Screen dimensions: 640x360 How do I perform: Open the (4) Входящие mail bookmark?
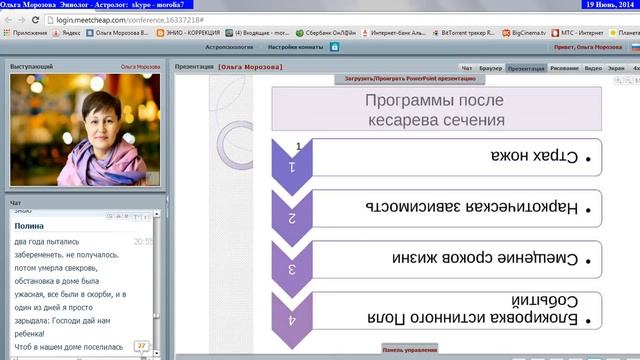coord(258,33)
